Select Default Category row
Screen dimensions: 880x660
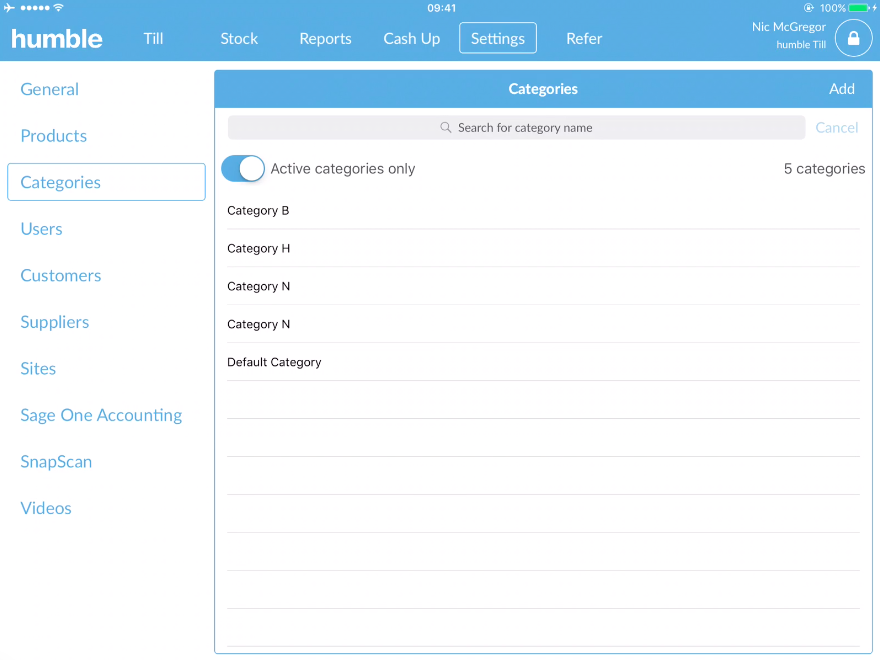(543, 362)
